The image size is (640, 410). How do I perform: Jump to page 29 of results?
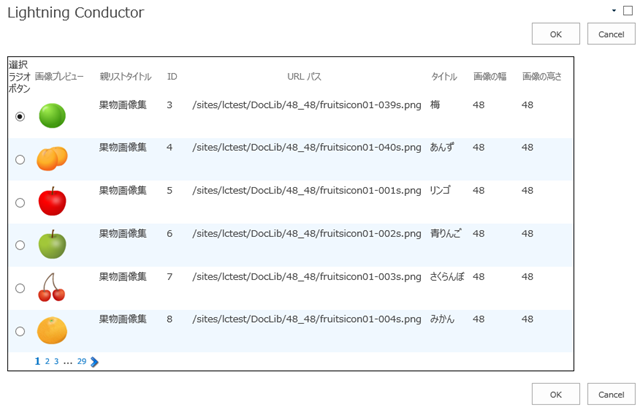(82, 362)
